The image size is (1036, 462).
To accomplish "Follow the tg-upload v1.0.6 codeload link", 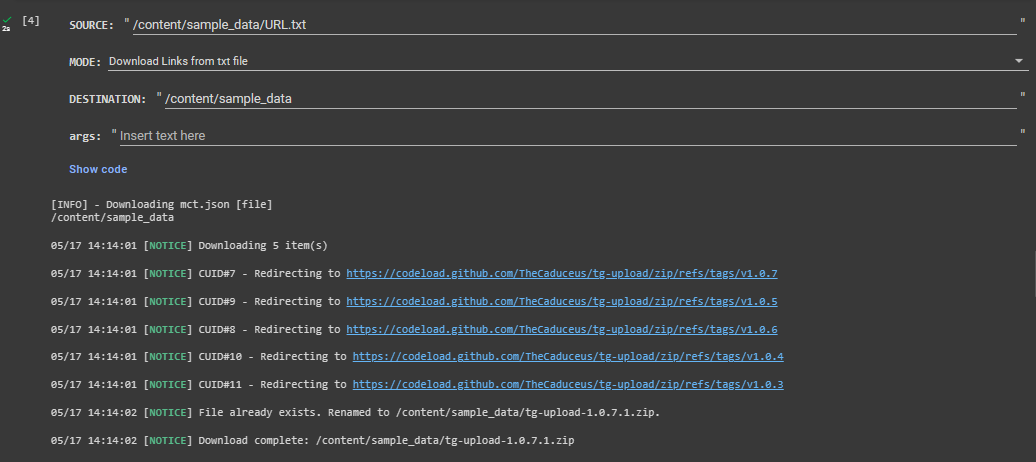I will [x=561, y=329].
